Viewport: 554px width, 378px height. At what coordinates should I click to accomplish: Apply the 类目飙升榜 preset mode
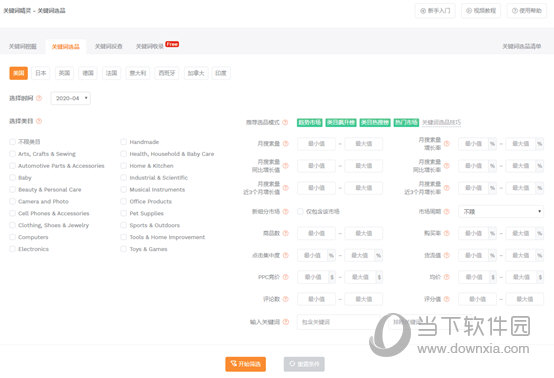(x=341, y=123)
